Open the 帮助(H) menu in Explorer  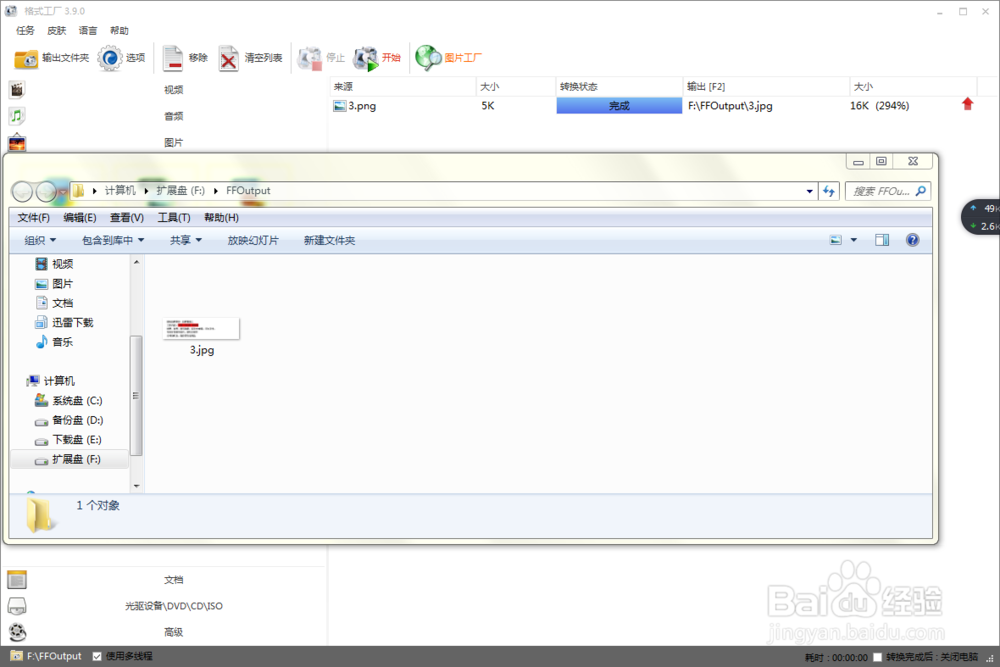(x=221, y=218)
